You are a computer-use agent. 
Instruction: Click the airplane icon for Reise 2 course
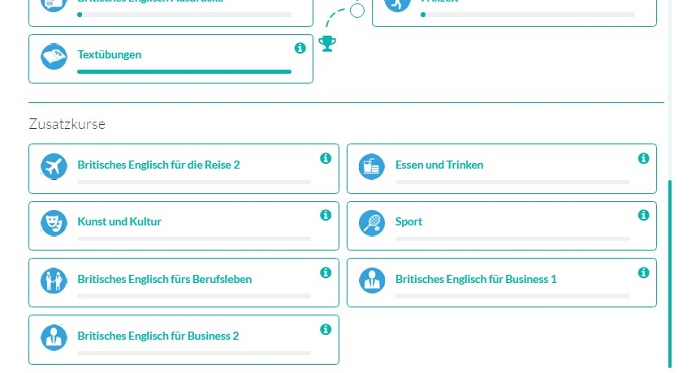[x=54, y=166]
